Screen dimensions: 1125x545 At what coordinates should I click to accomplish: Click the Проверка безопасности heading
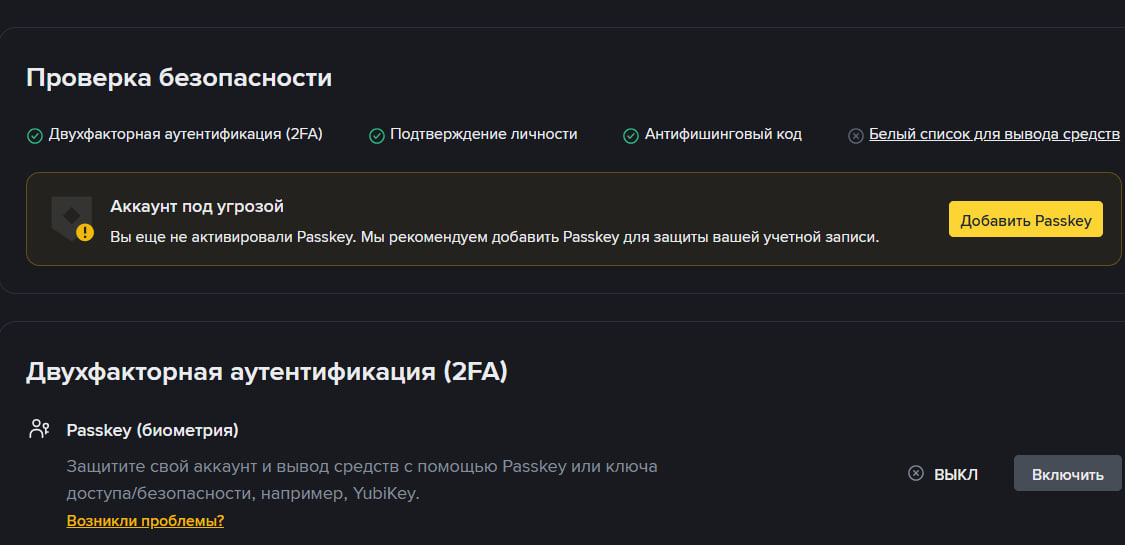tap(179, 78)
